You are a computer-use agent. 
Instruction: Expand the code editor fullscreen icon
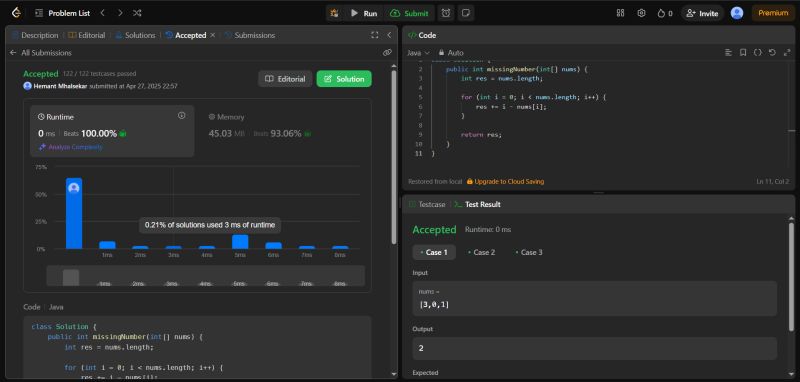[x=786, y=53]
